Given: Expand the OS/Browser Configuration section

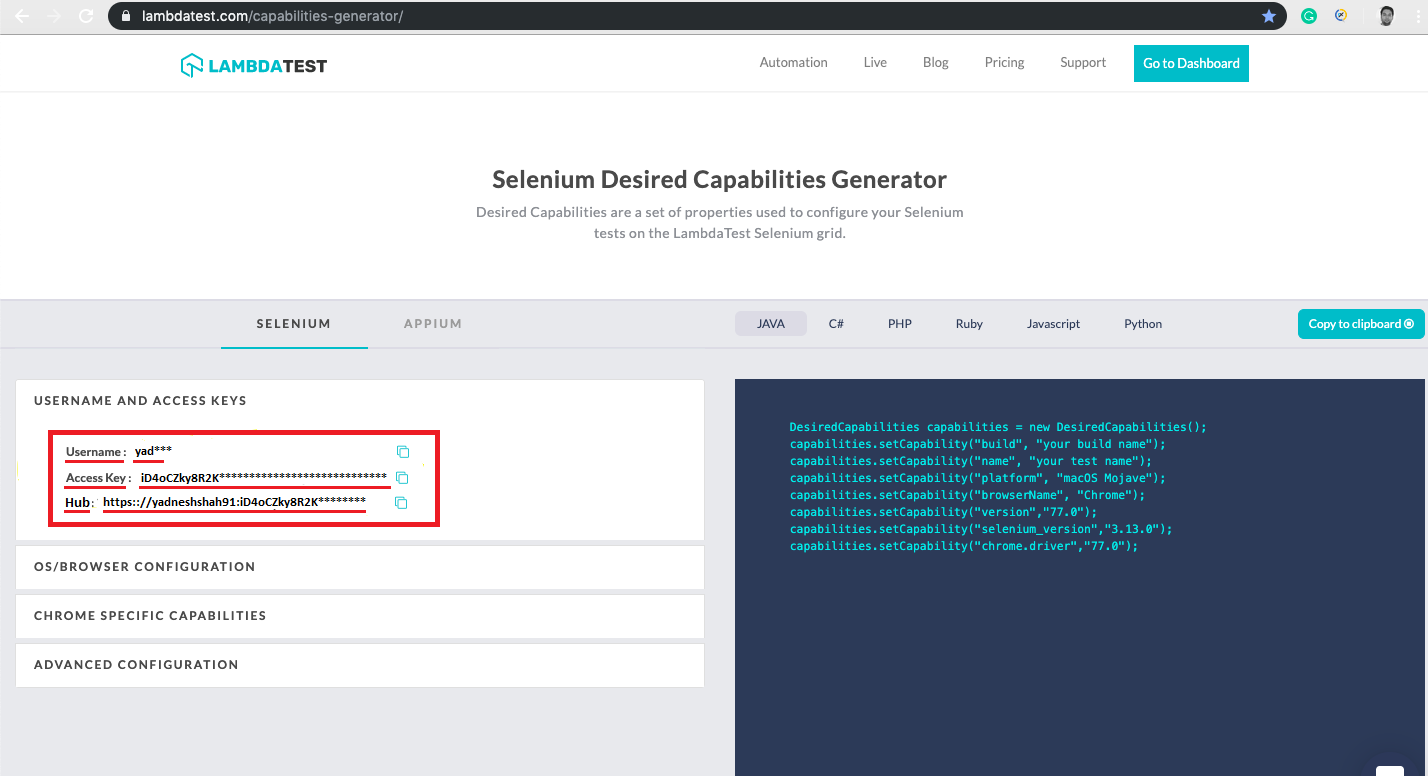Looking at the screenshot, I should [x=145, y=567].
